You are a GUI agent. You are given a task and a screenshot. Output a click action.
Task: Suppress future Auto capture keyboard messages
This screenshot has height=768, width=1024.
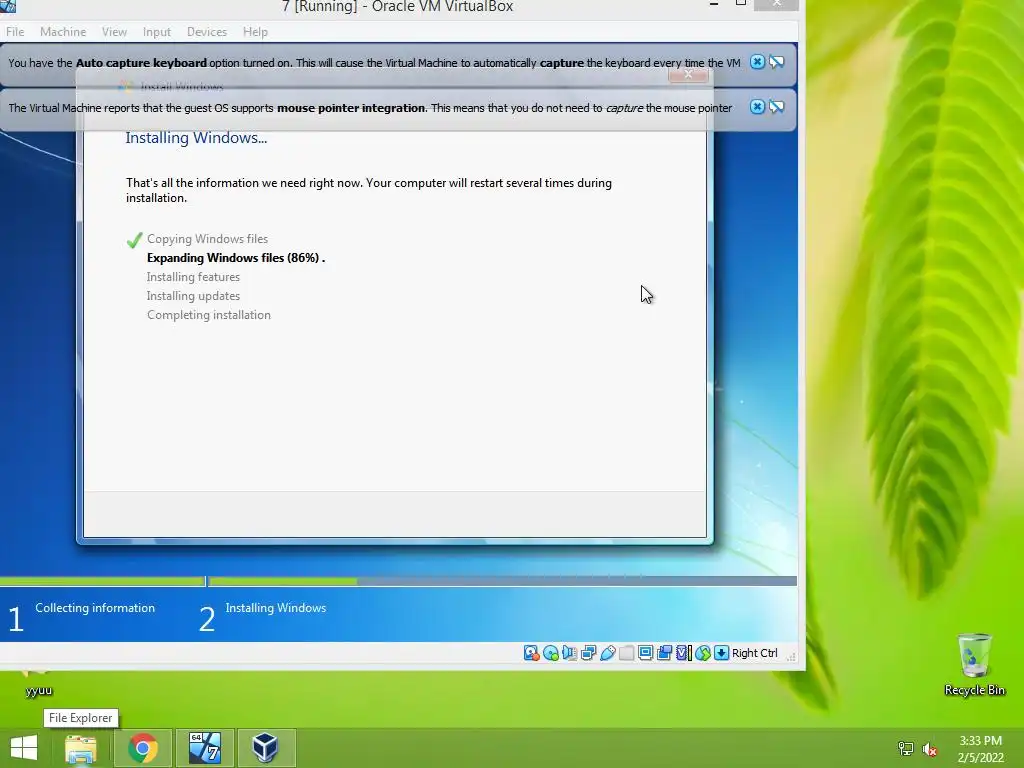point(776,62)
